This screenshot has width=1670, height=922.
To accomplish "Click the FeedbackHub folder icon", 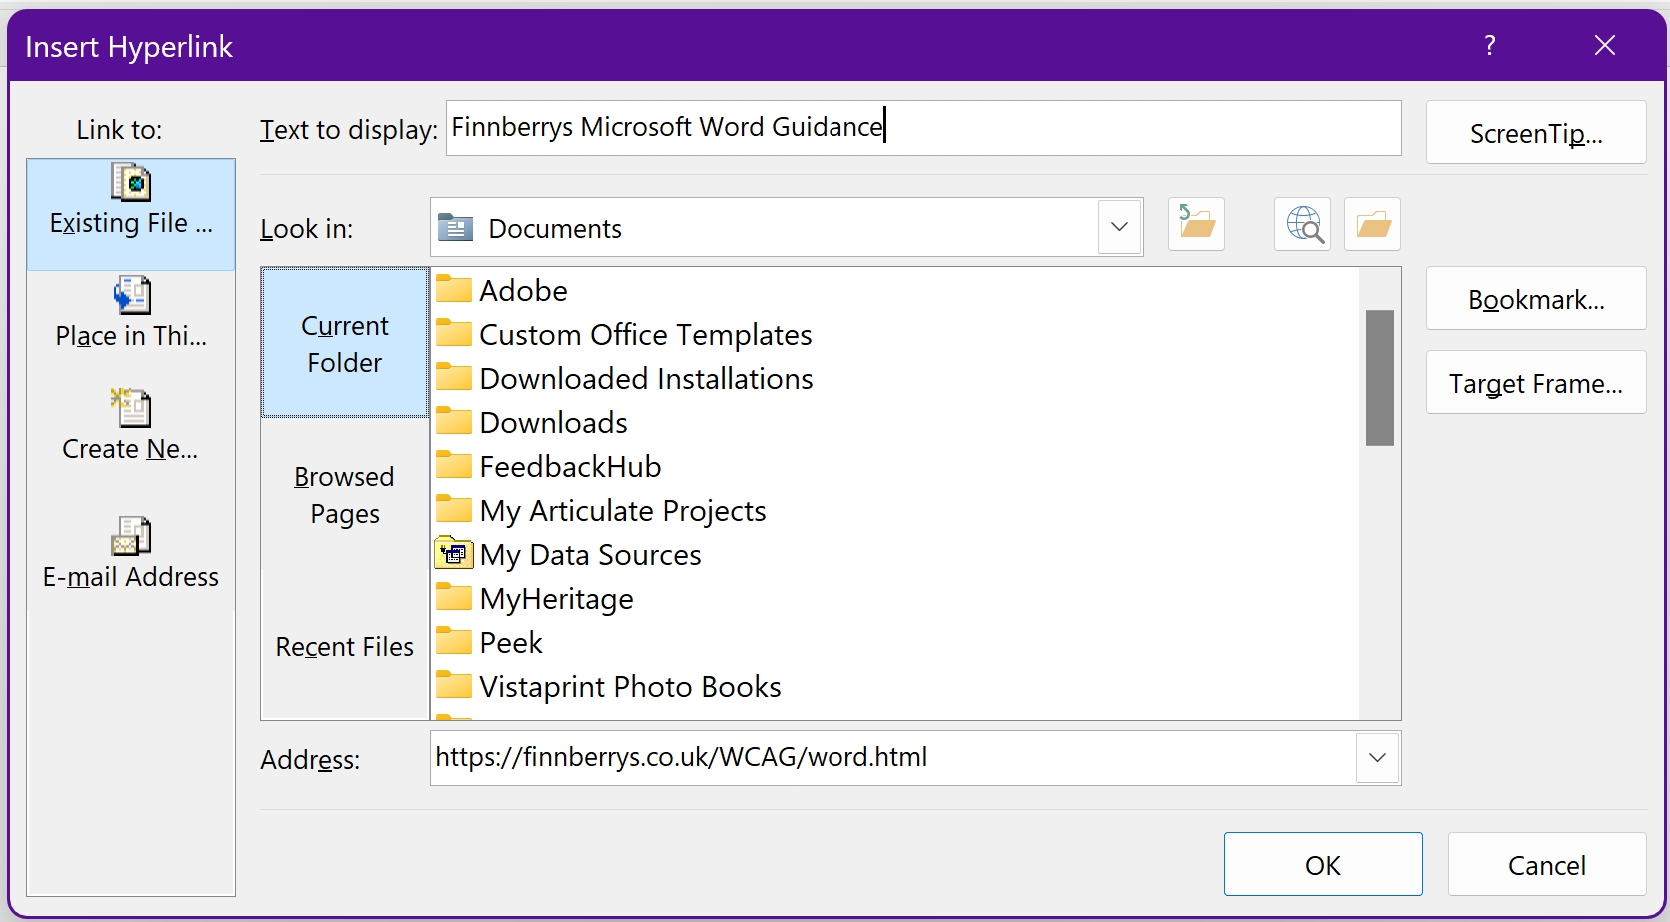I will [x=454, y=465].
